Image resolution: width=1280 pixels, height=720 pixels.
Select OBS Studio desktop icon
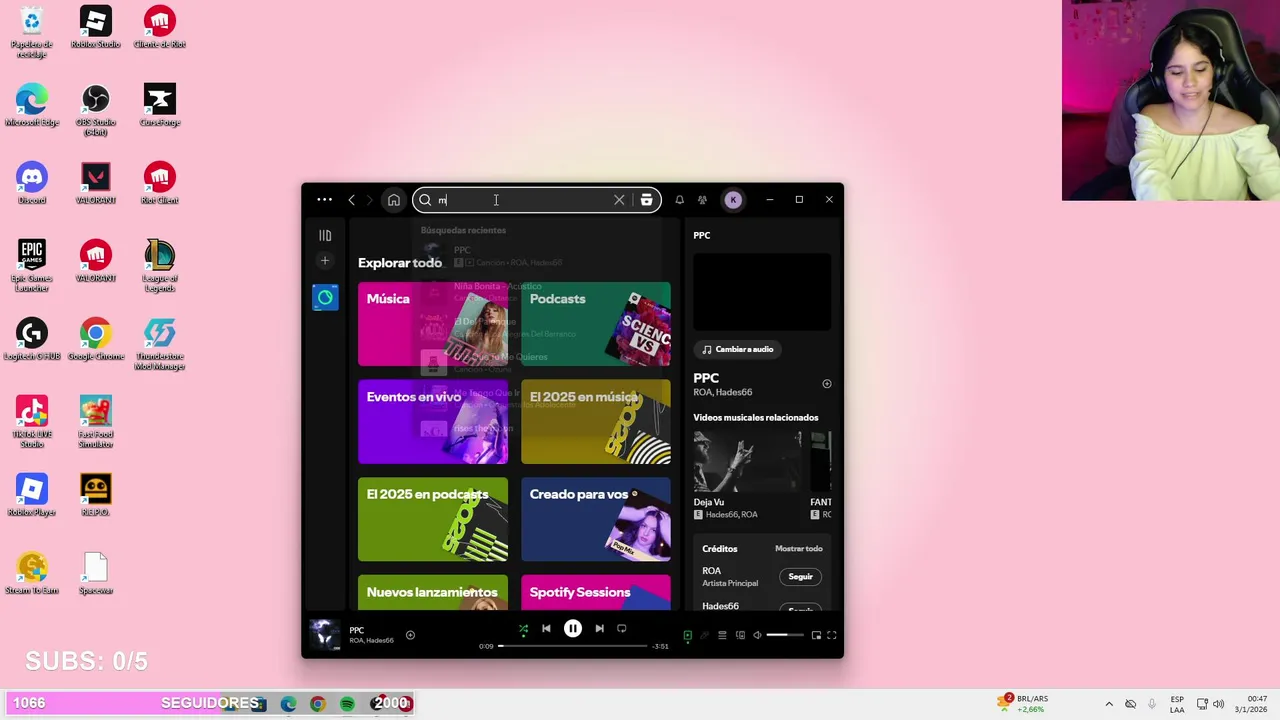[x=96, y=110]
